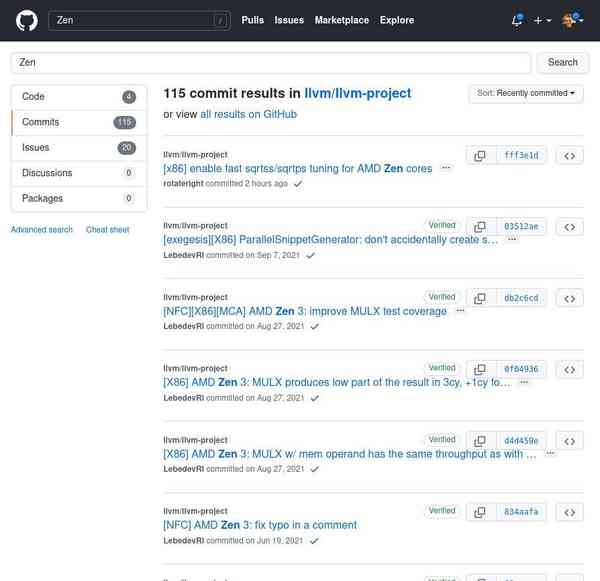
Task: Expand MULX low part commit description
Action: click(524, 382)
